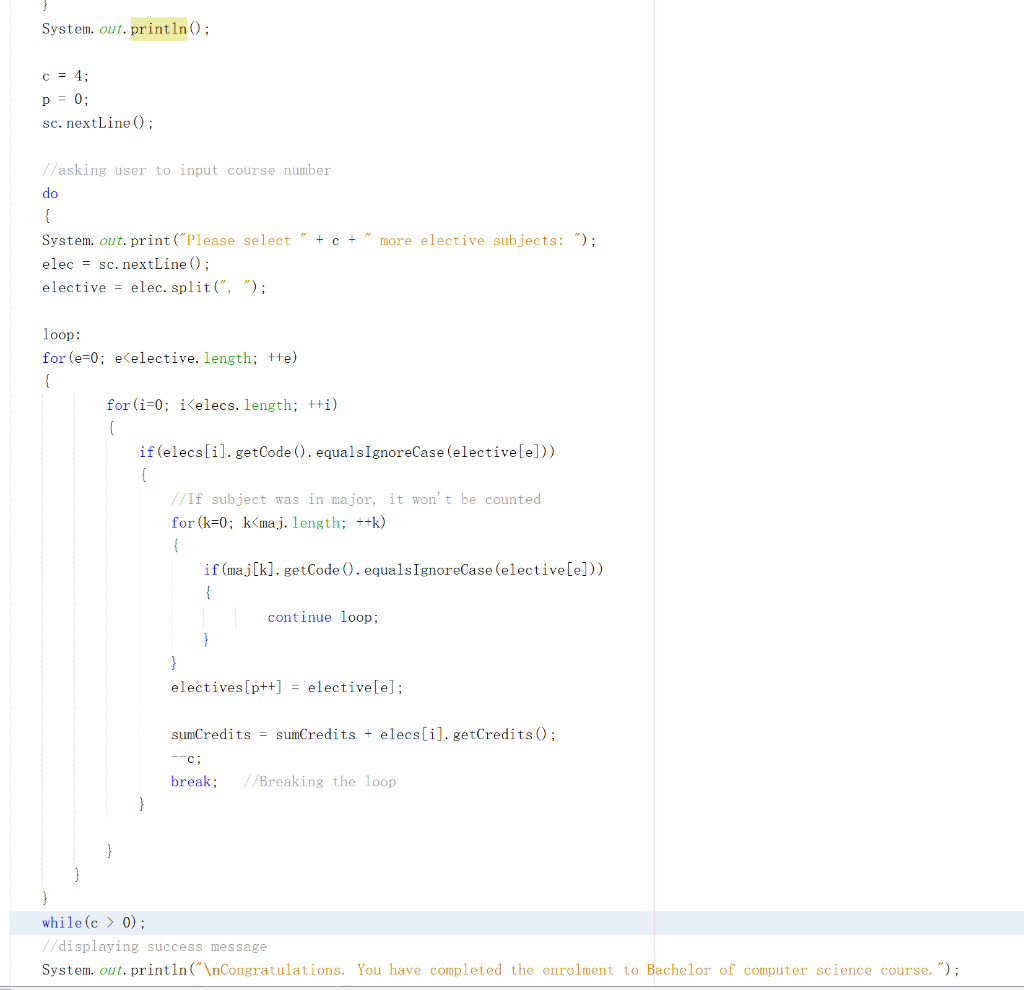Click 'Bachelor of computer science course' text
This screenshot has height=990, width=1024.
790,970
